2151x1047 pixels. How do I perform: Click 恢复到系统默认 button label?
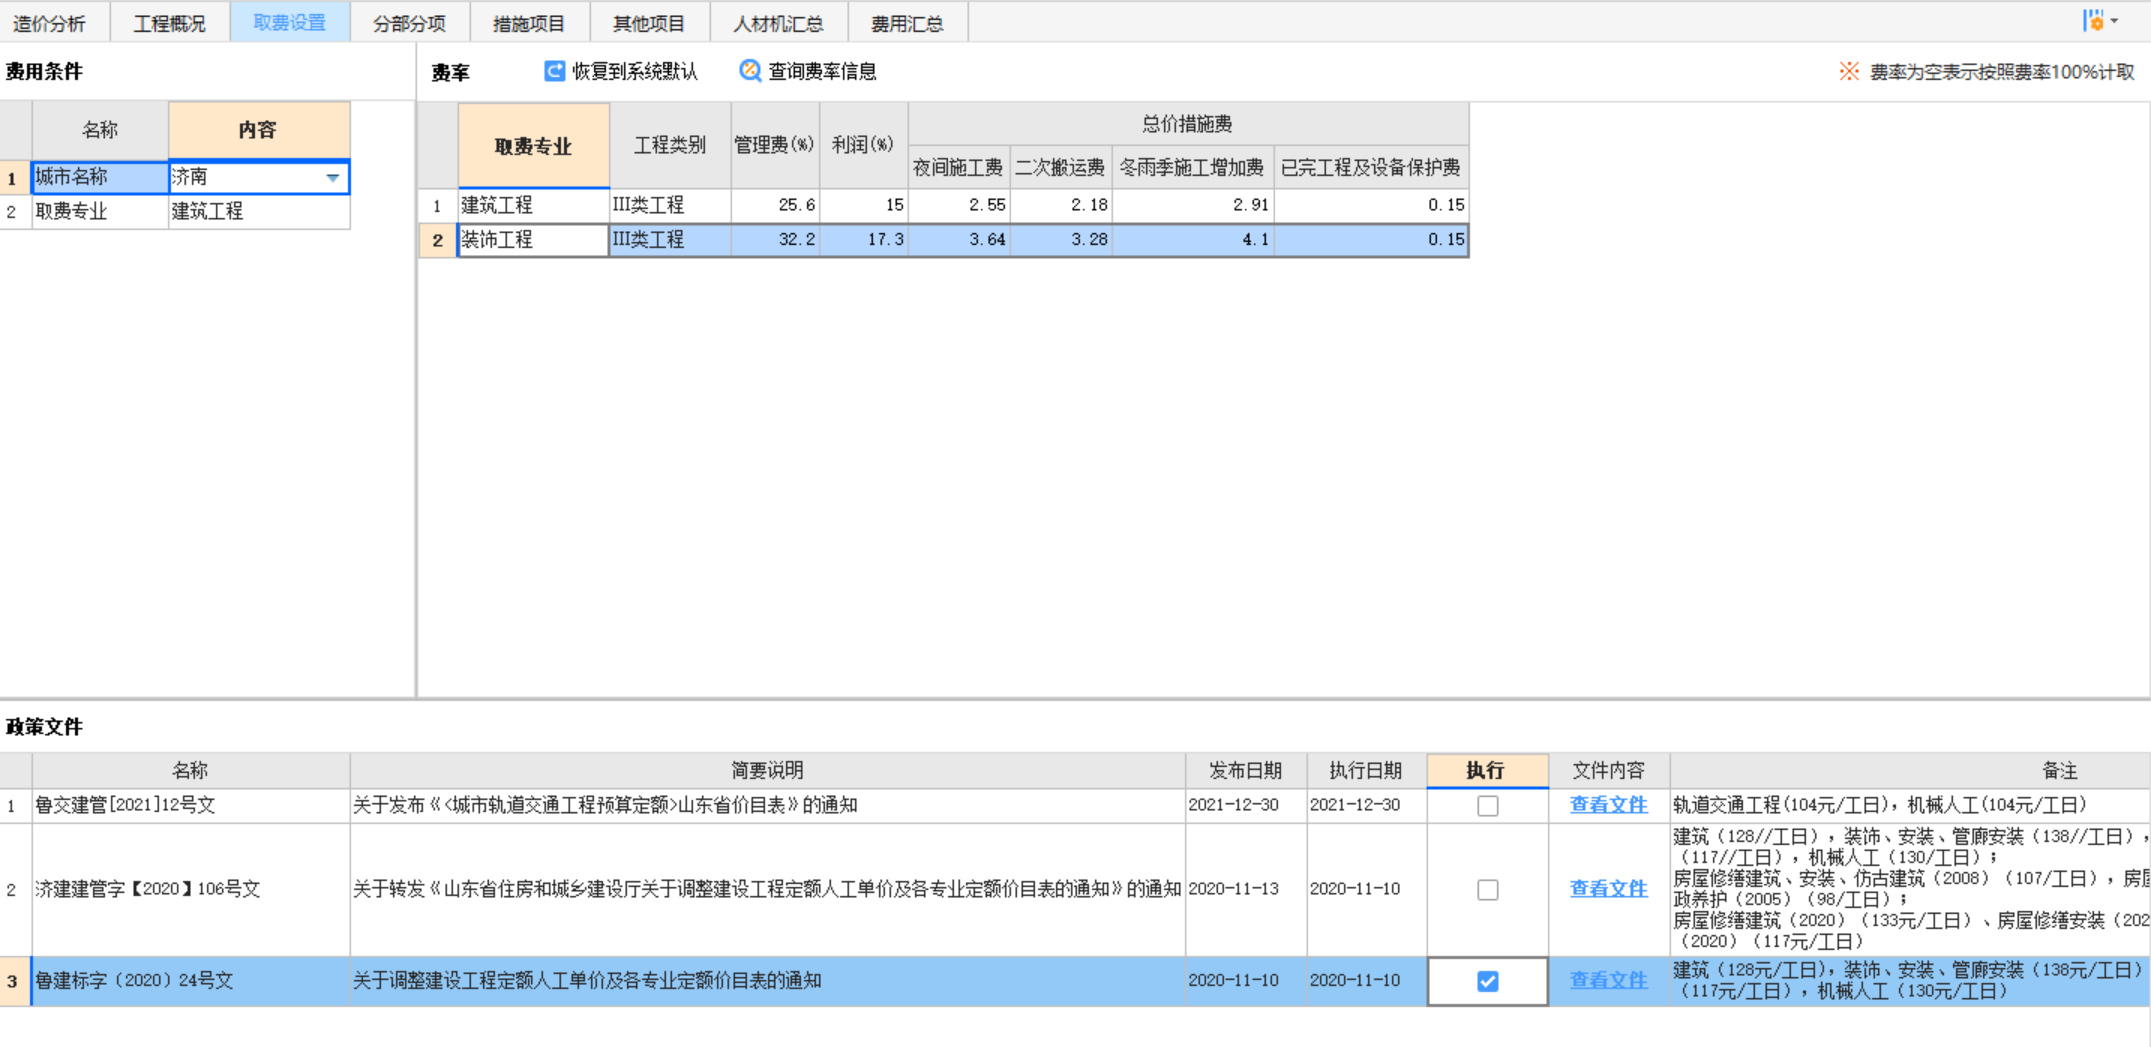pos(634,71)
